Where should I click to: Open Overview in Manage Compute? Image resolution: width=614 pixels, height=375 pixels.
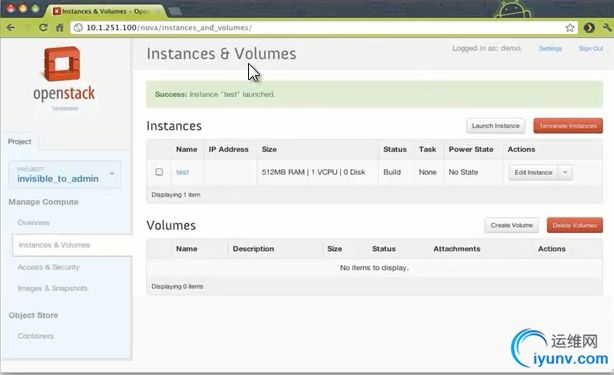click(x=34, y=223)
